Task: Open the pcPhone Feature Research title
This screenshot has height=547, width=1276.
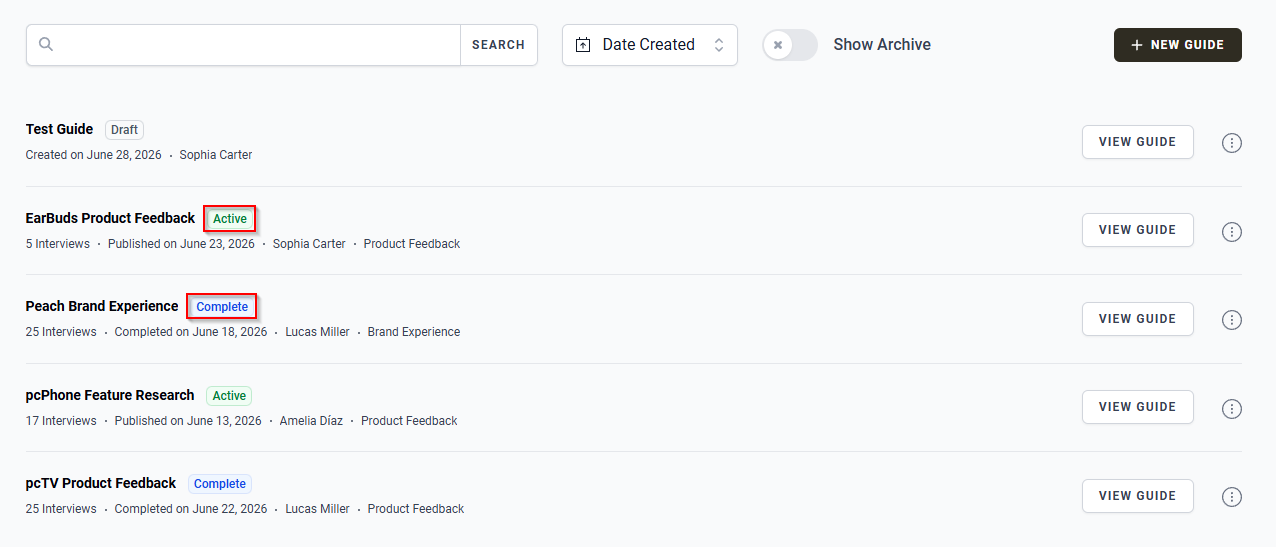Action: (x=110, y=395)
